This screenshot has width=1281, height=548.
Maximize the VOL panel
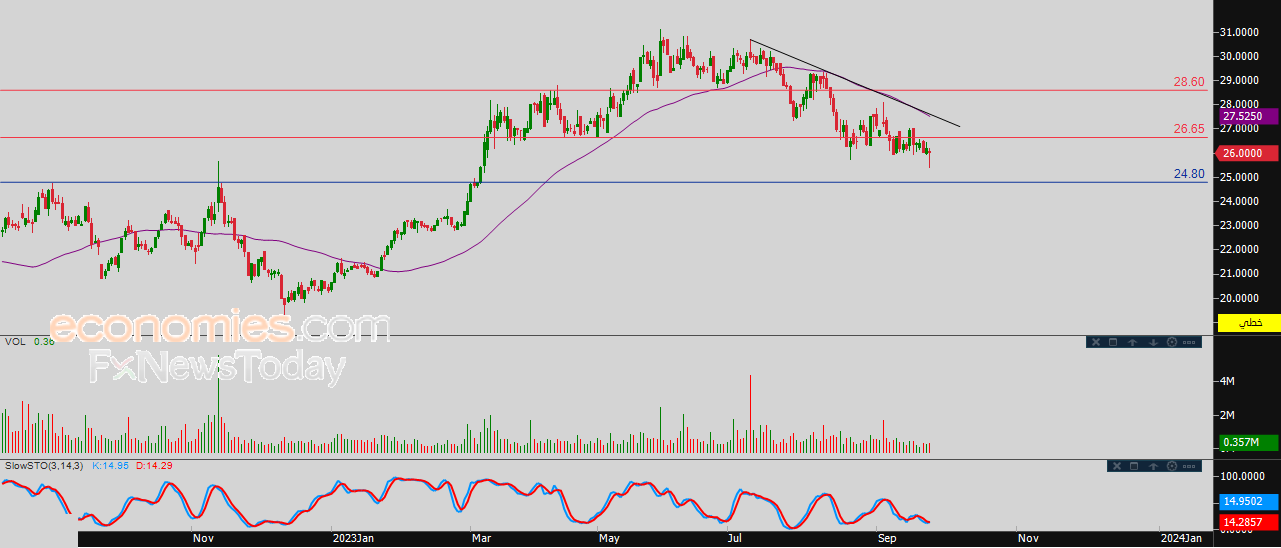click(x=1113, y=342)
